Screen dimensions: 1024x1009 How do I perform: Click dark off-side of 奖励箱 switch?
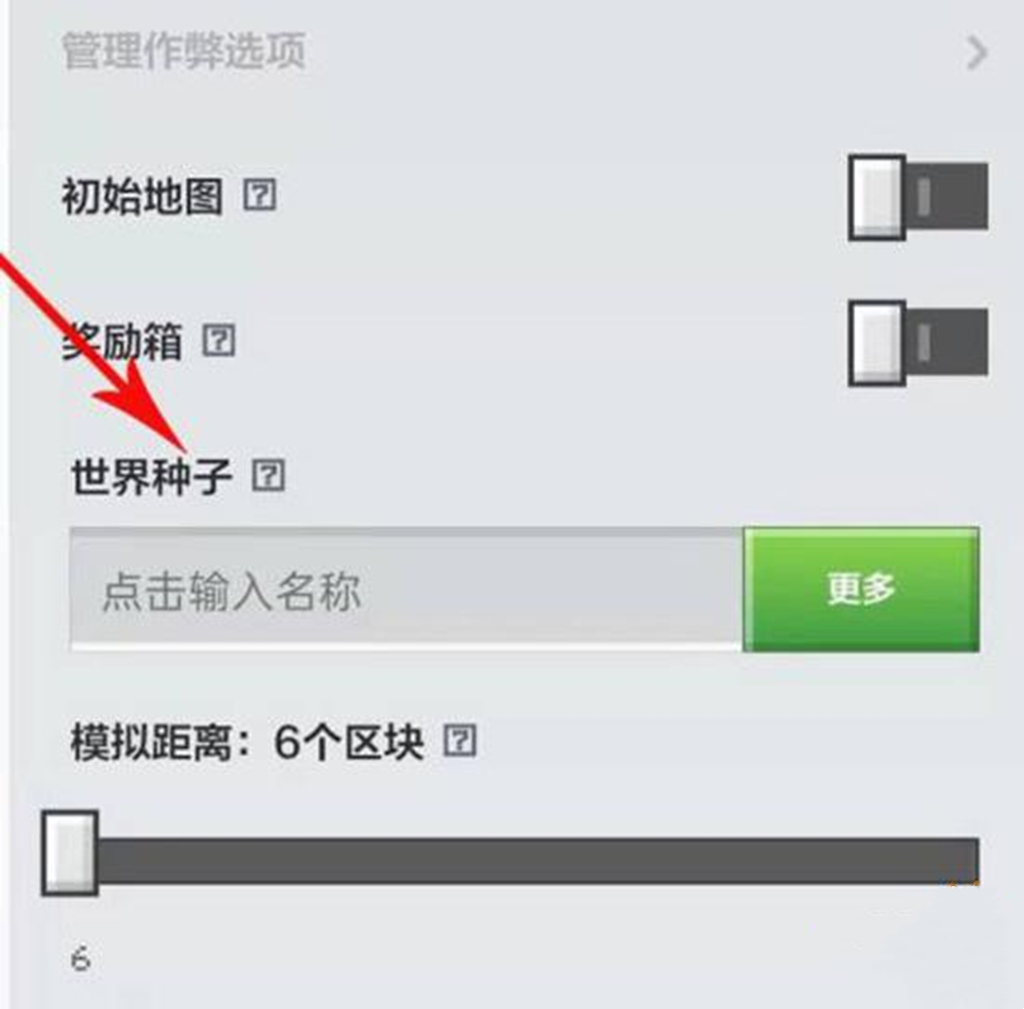point(947,342)
